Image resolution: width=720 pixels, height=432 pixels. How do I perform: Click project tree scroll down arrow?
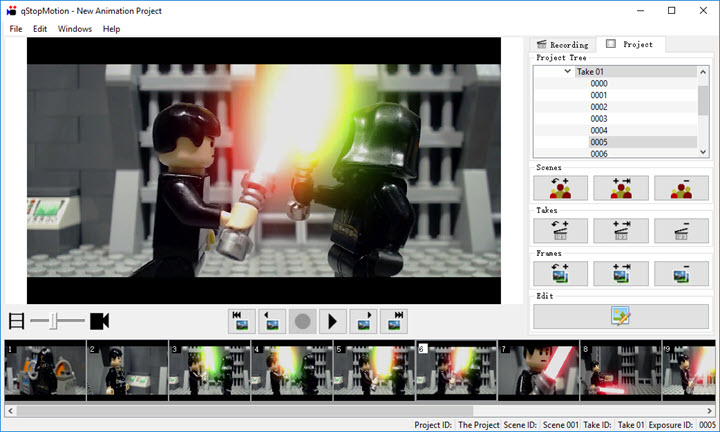[x=703, y=152]
